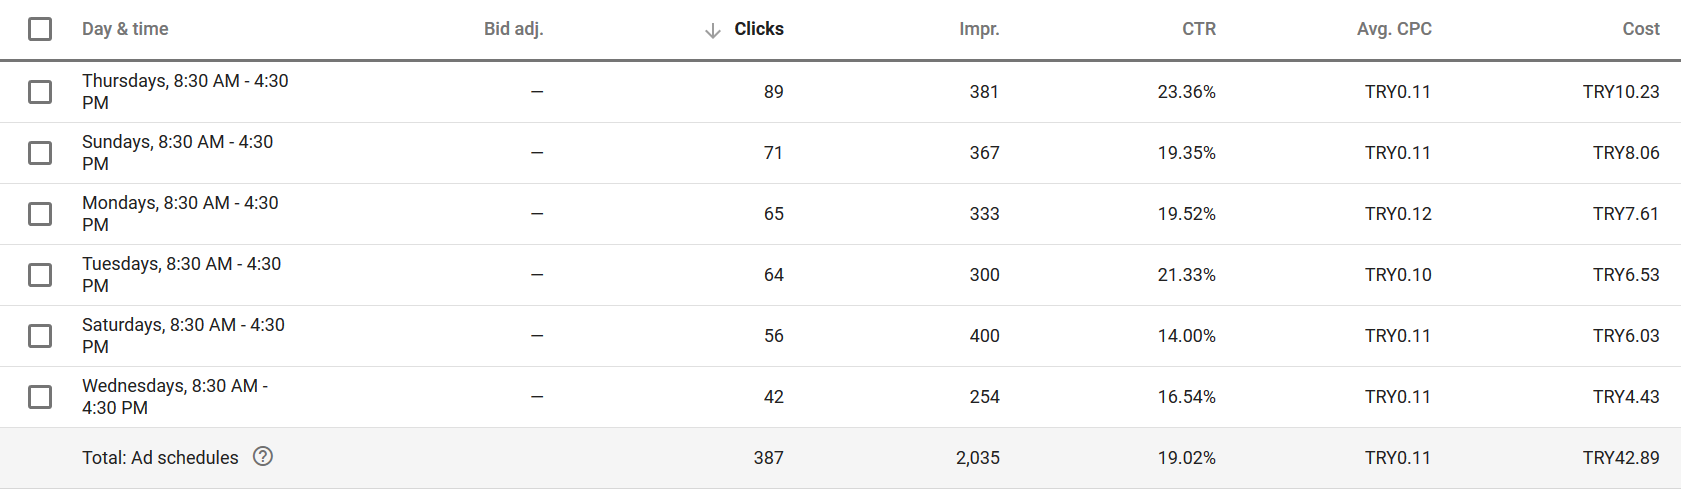
Task: Check the Thursdays schedule row checkbox
Action: tap(40, 92)
